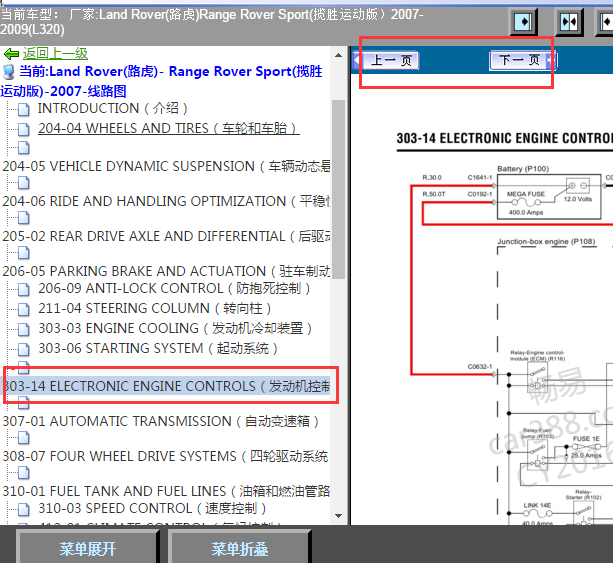
Task: Select 206-05 PARKING BRAKE AND ACTUATION
Action: [x=166, y=271]
